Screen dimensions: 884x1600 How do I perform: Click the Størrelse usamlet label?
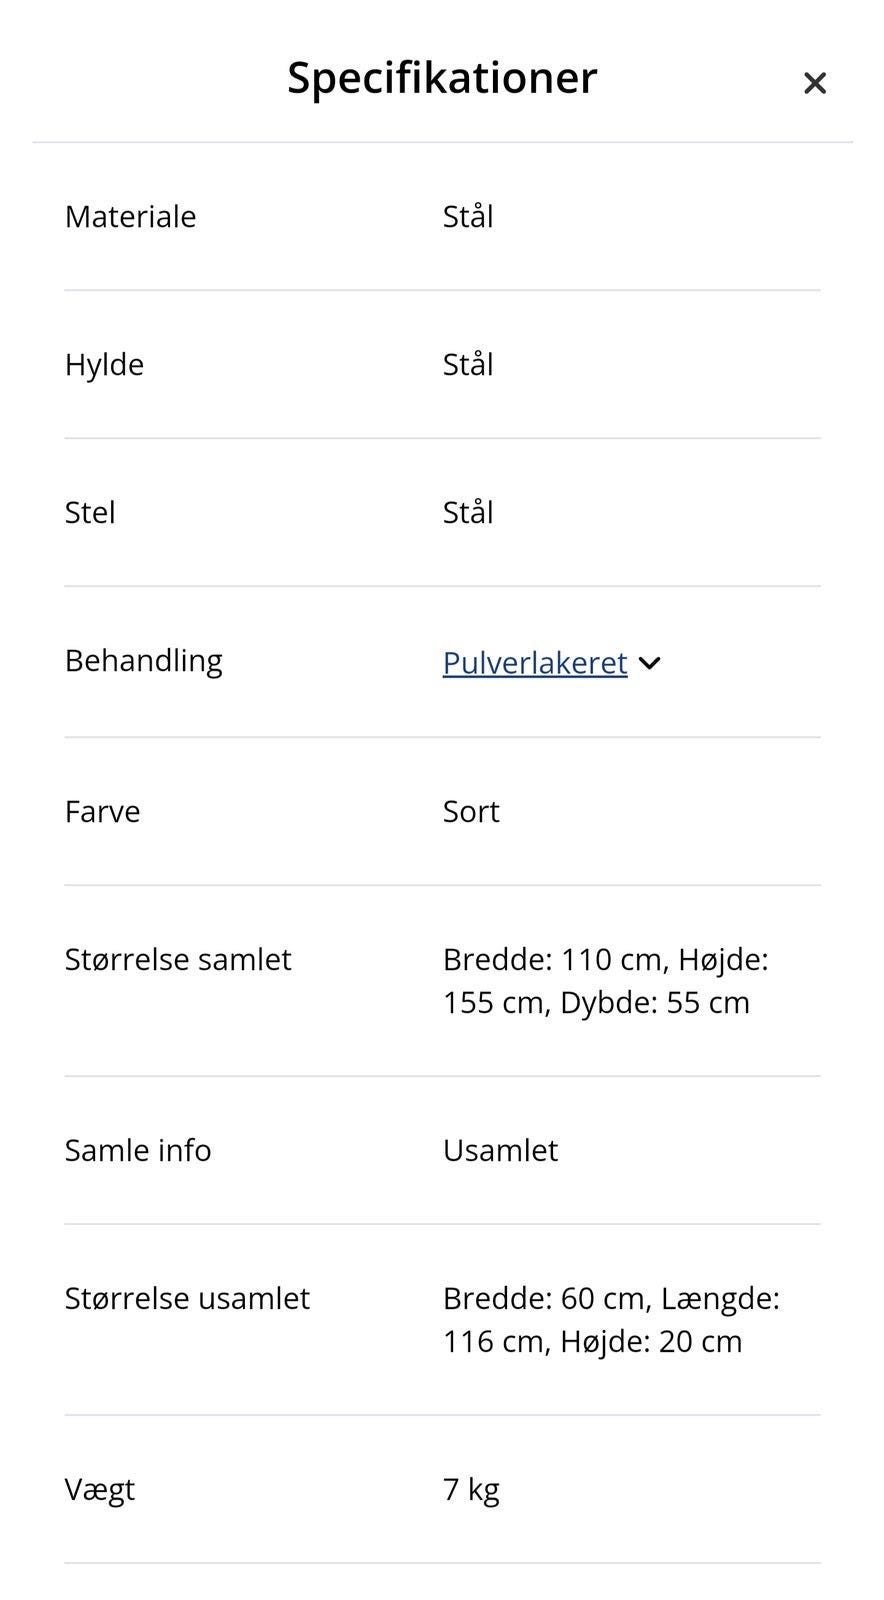pos(187,1298)
